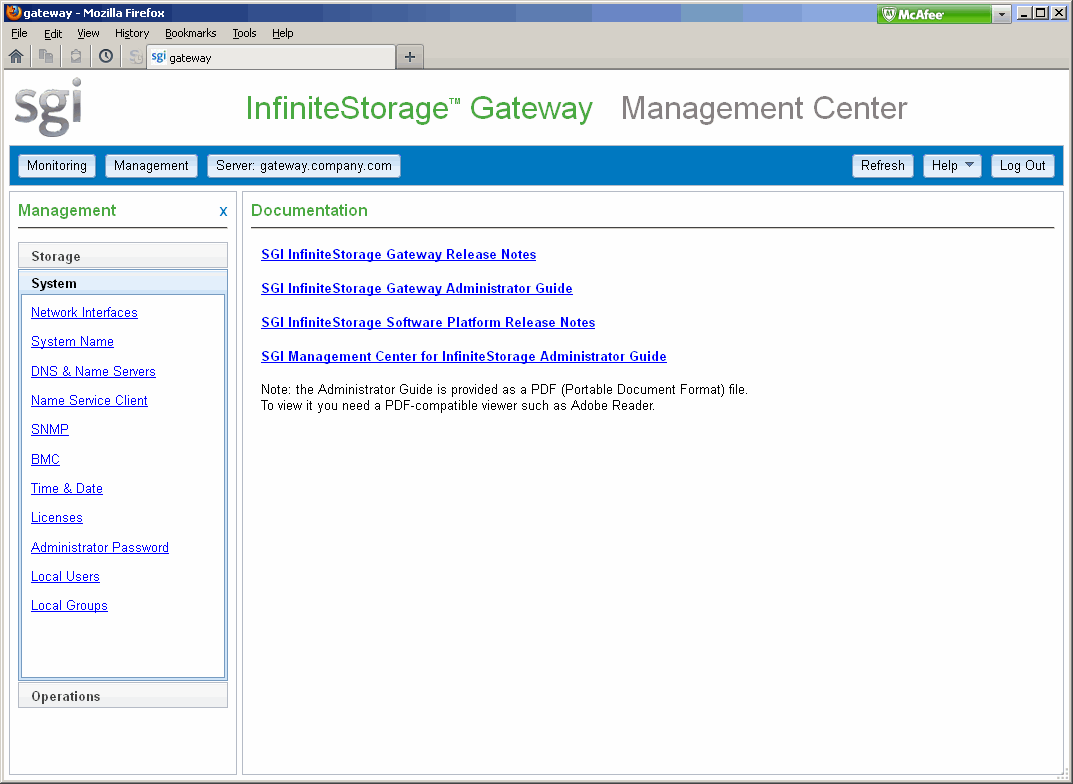
Task: Click the greyed sync icon beside gateway tab
Action: click(135, 57)
